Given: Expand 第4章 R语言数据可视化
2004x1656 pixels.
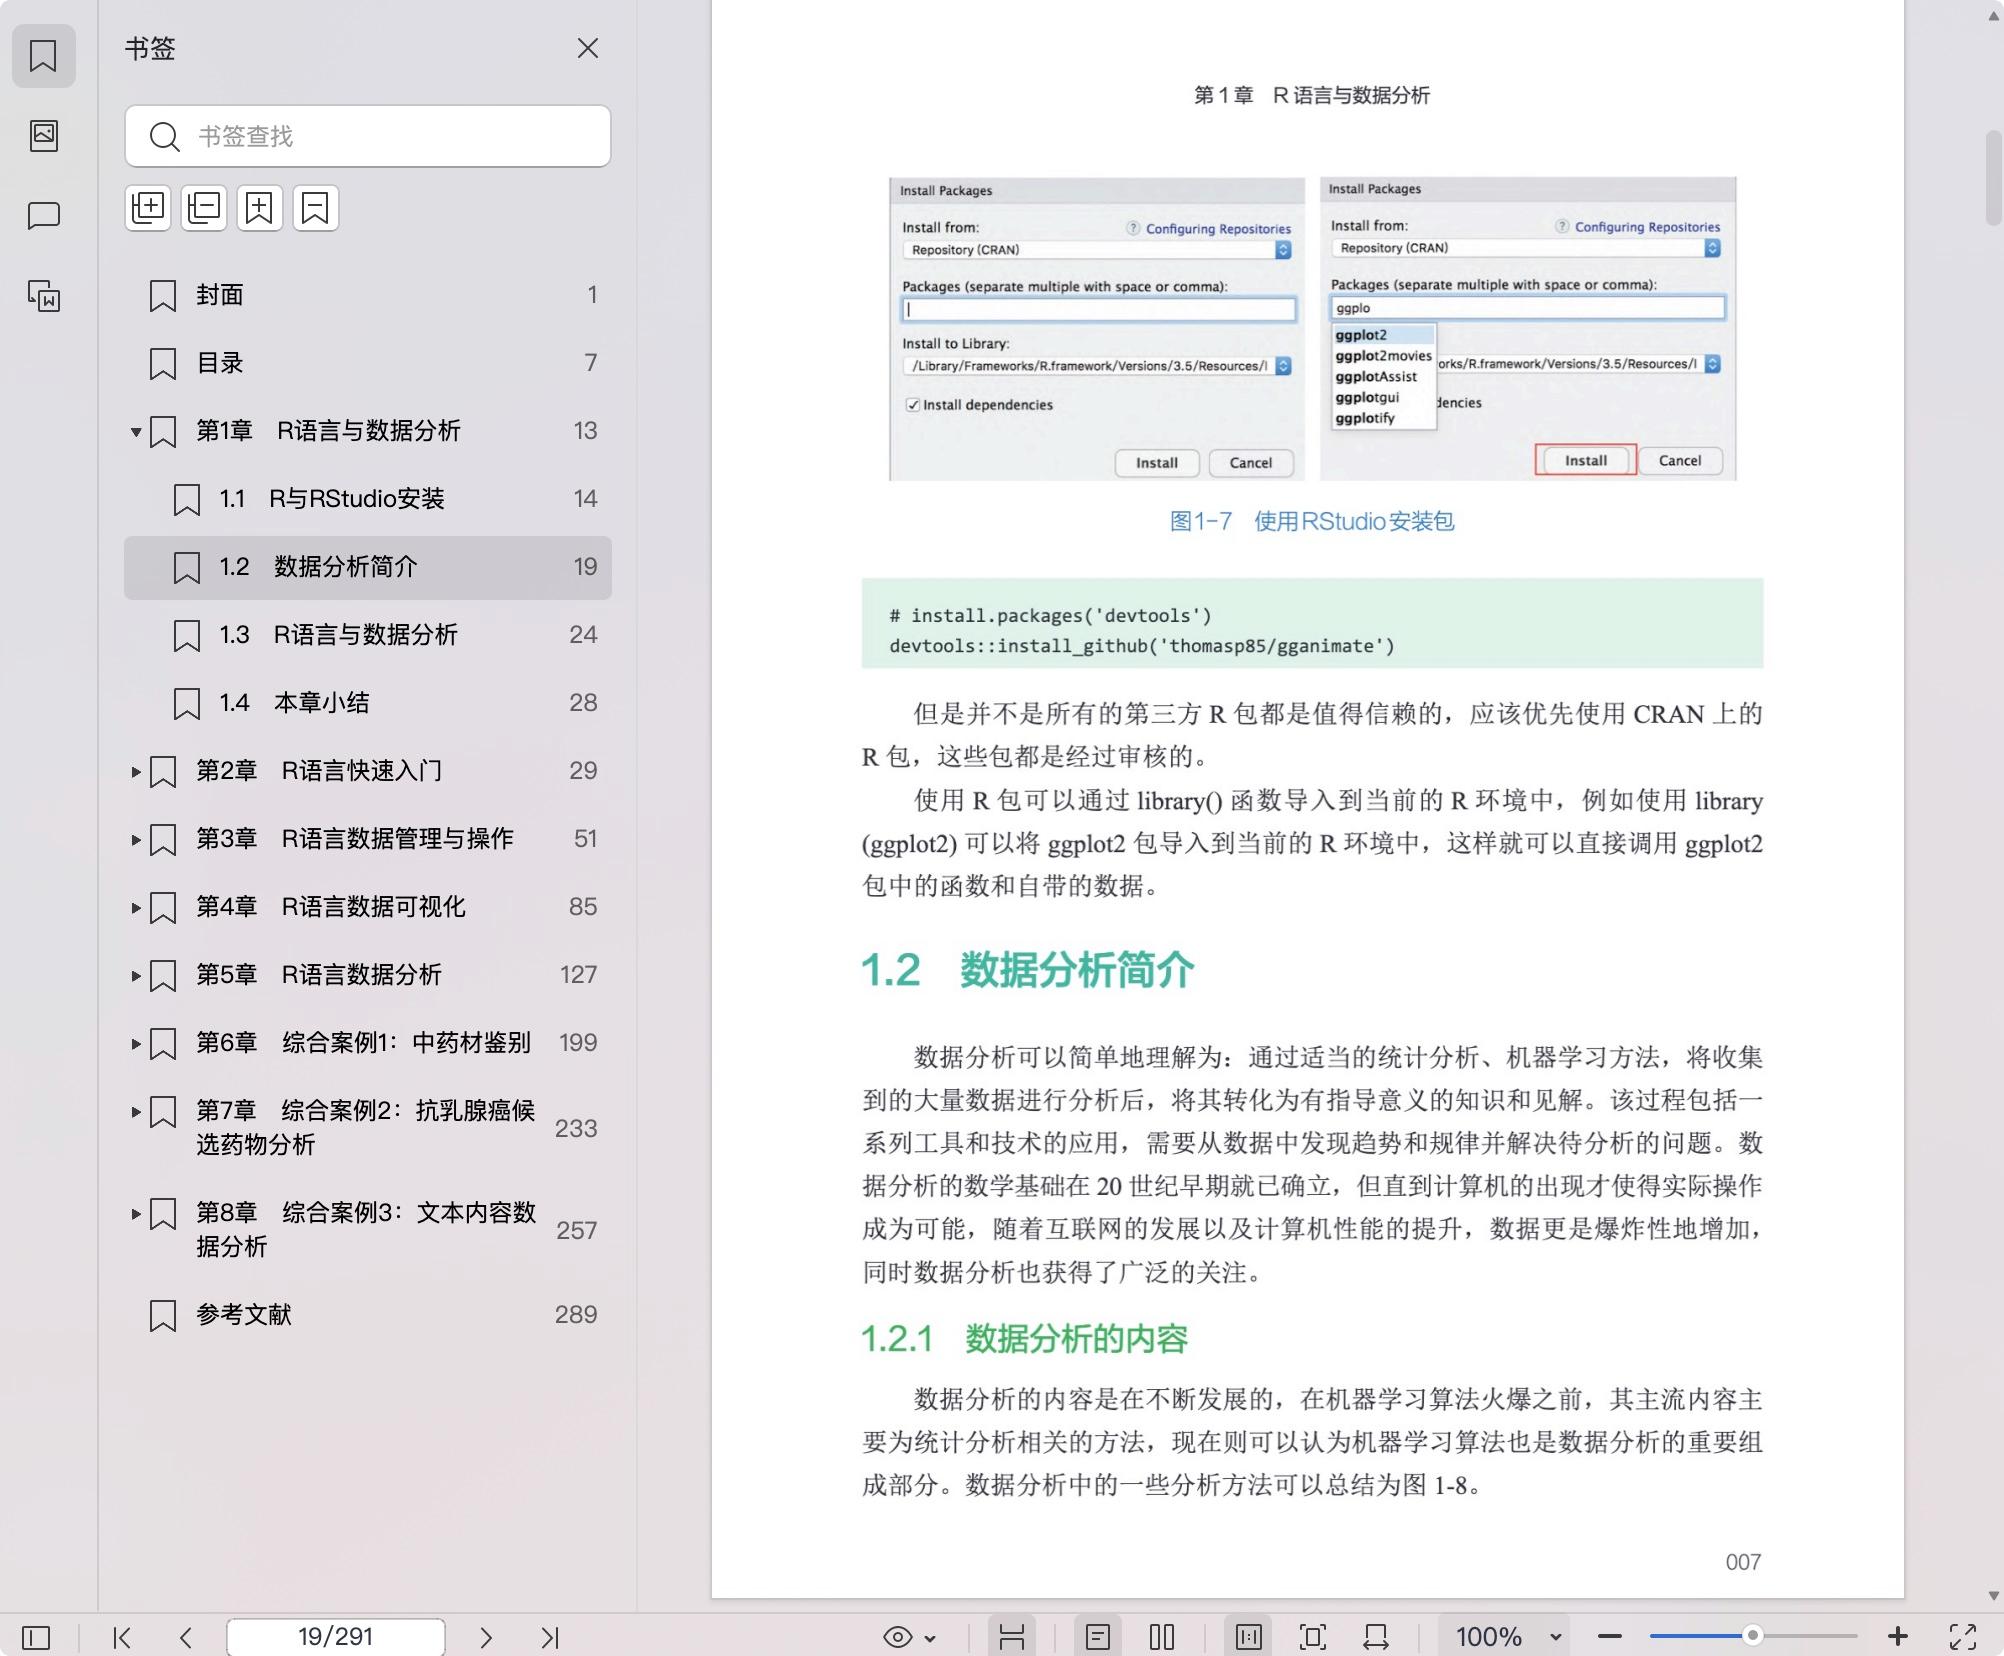Looking at the screenshot, I should [135, 908].
